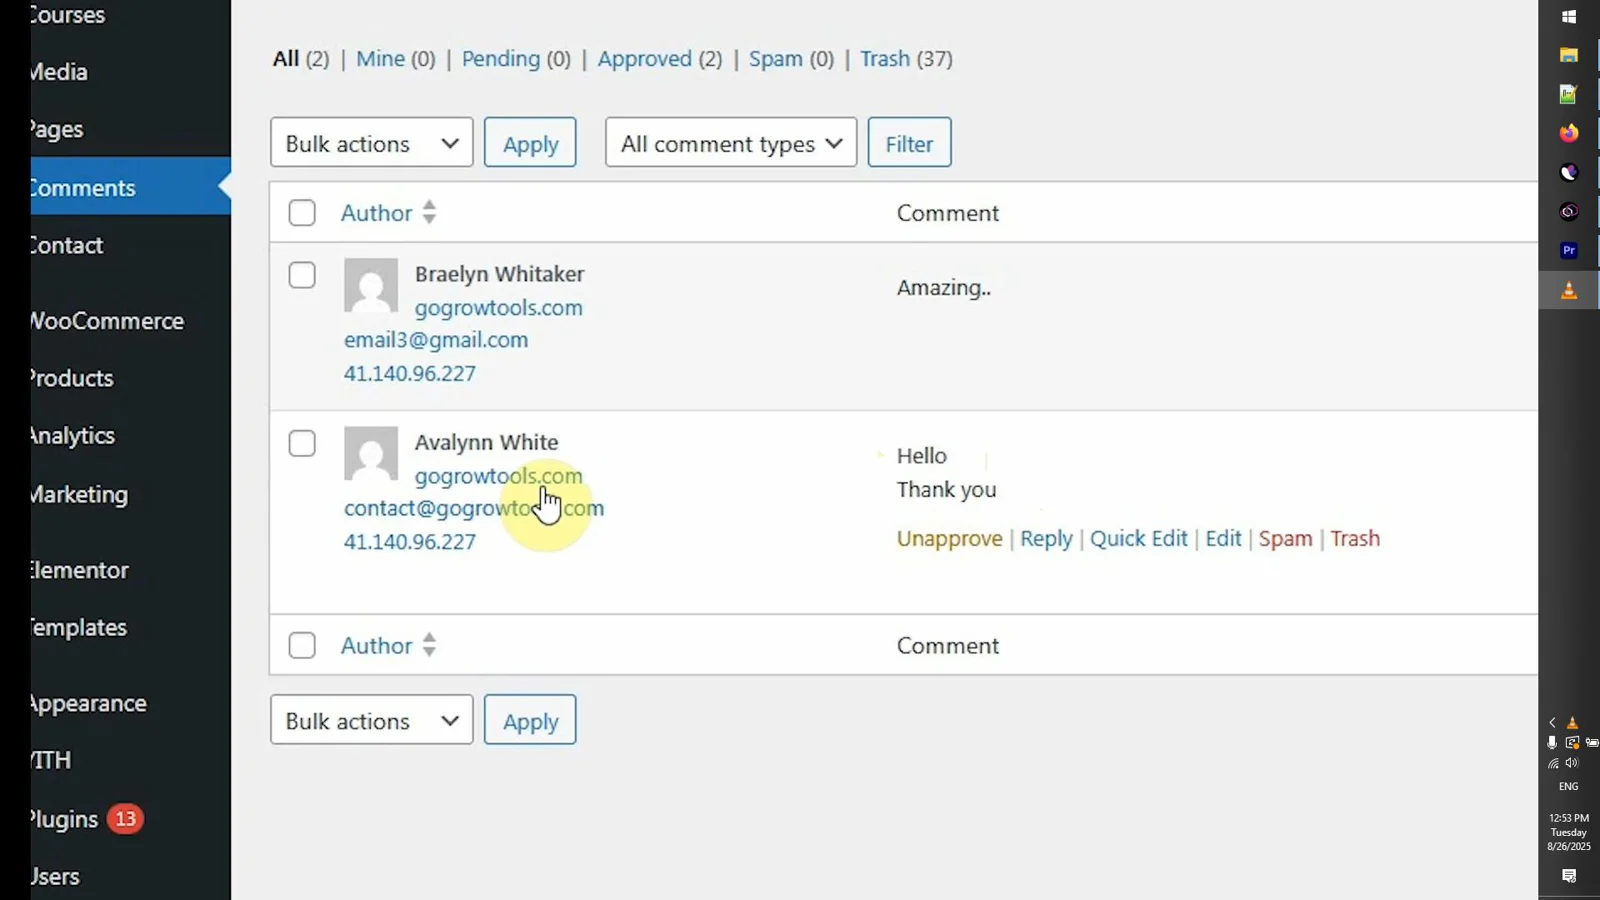The image size is (1600, 900).
Task: Show hidden system tray icons
Action: (x=1552, y=723)
